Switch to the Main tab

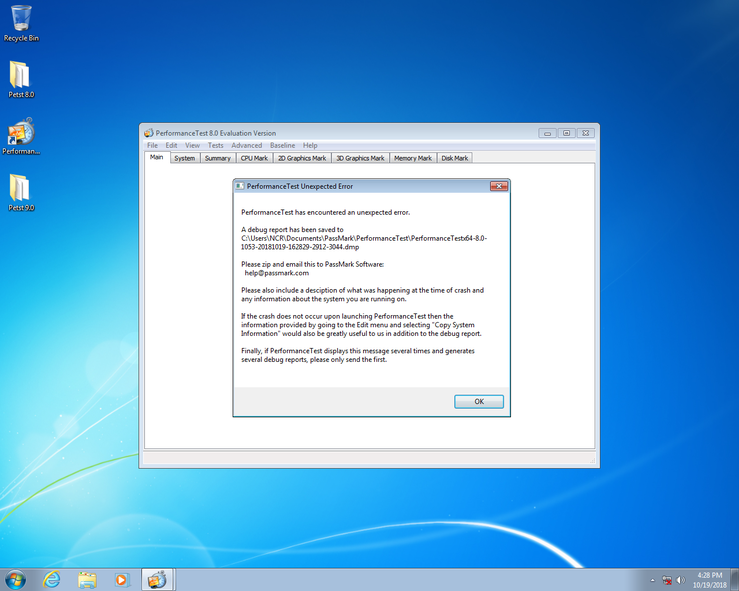(x=156, y=157)
